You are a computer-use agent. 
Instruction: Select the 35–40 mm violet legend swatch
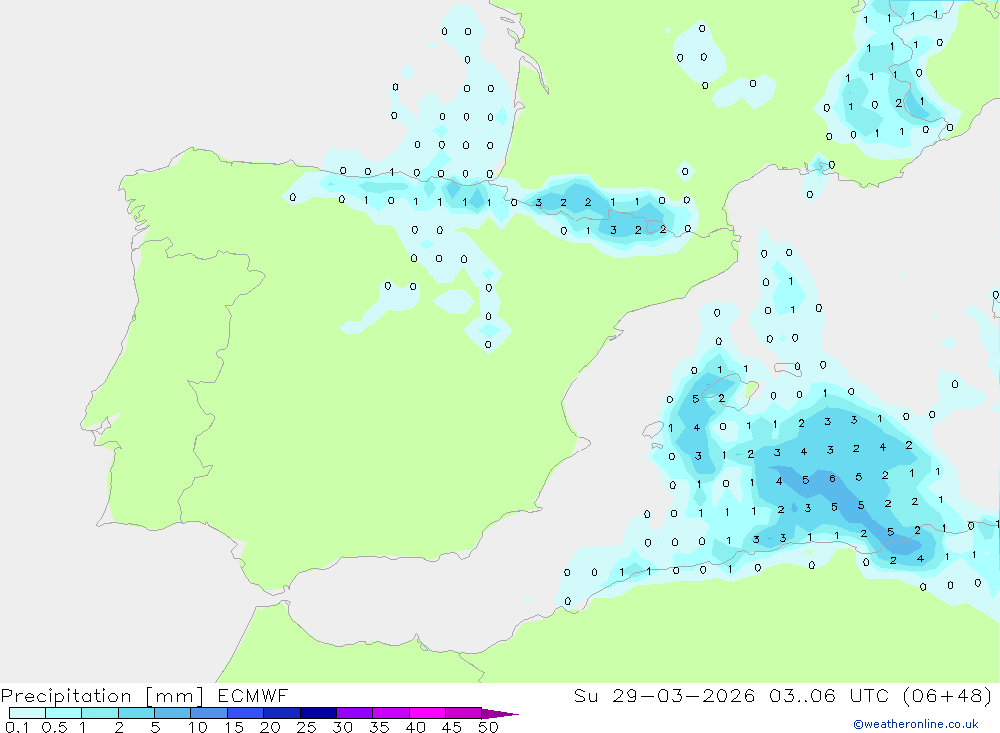[x=391, y=713]
